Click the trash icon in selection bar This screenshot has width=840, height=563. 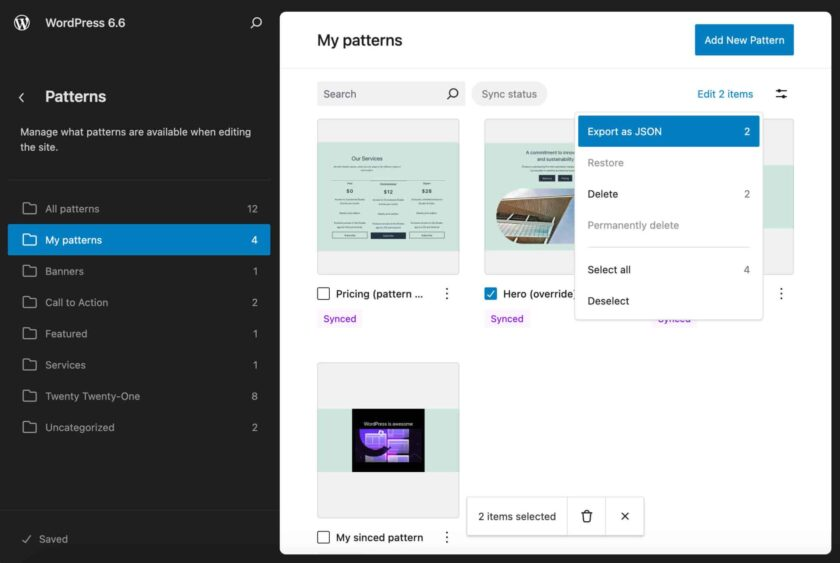(x=587, y=516)
